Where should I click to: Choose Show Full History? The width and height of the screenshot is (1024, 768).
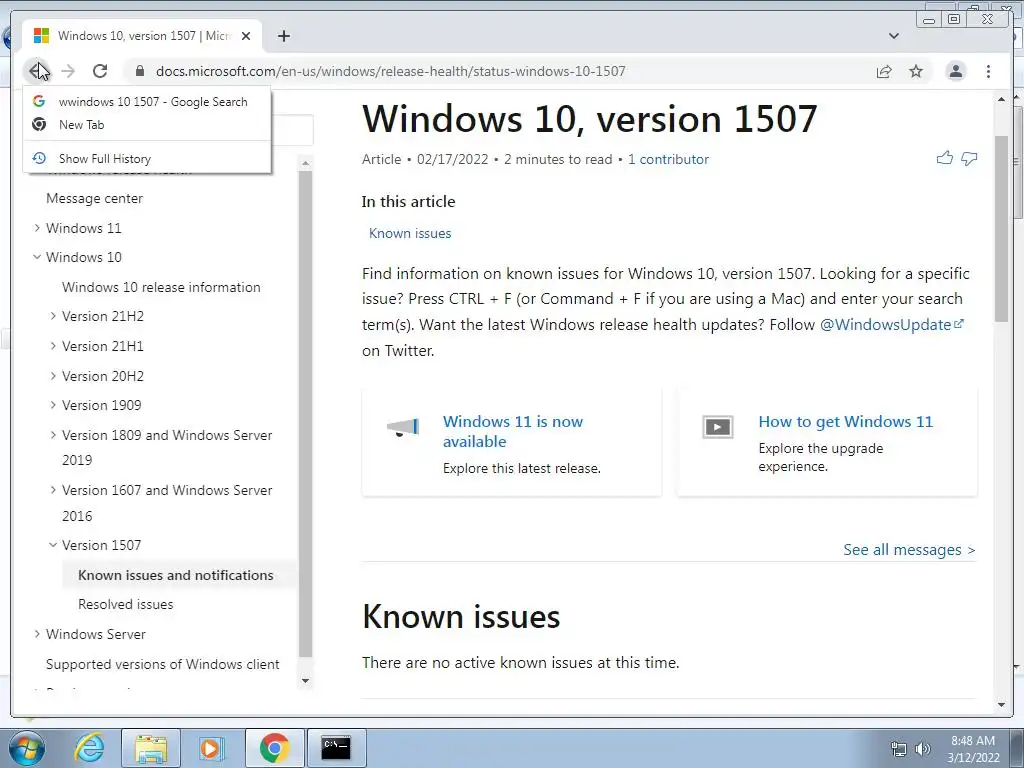coord(146,159)
